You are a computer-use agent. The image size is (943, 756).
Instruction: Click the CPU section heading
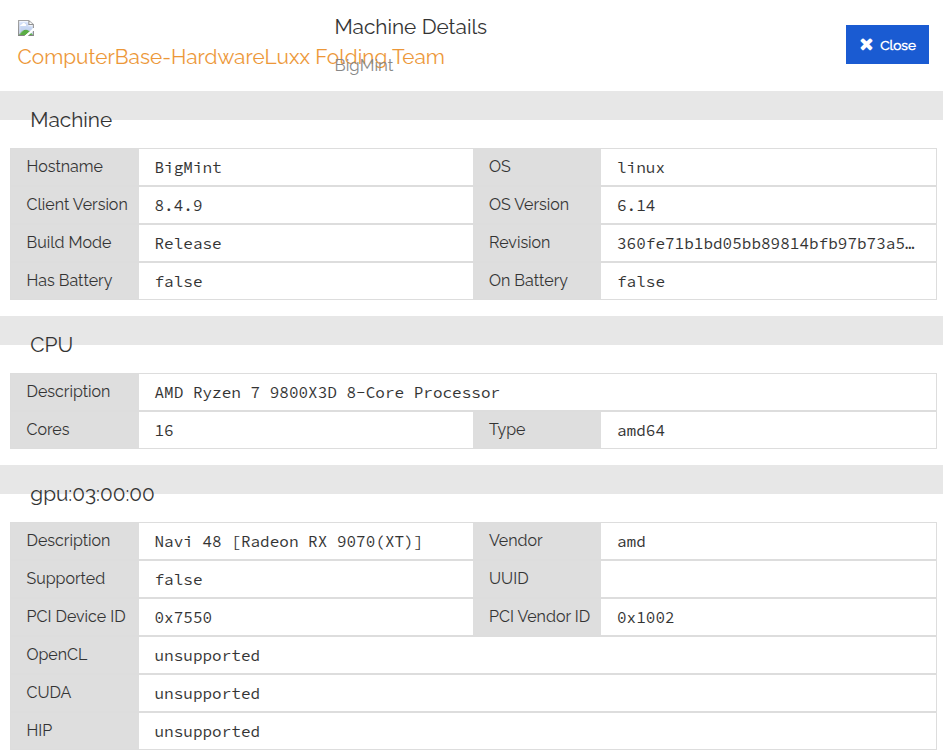point(51,345)
